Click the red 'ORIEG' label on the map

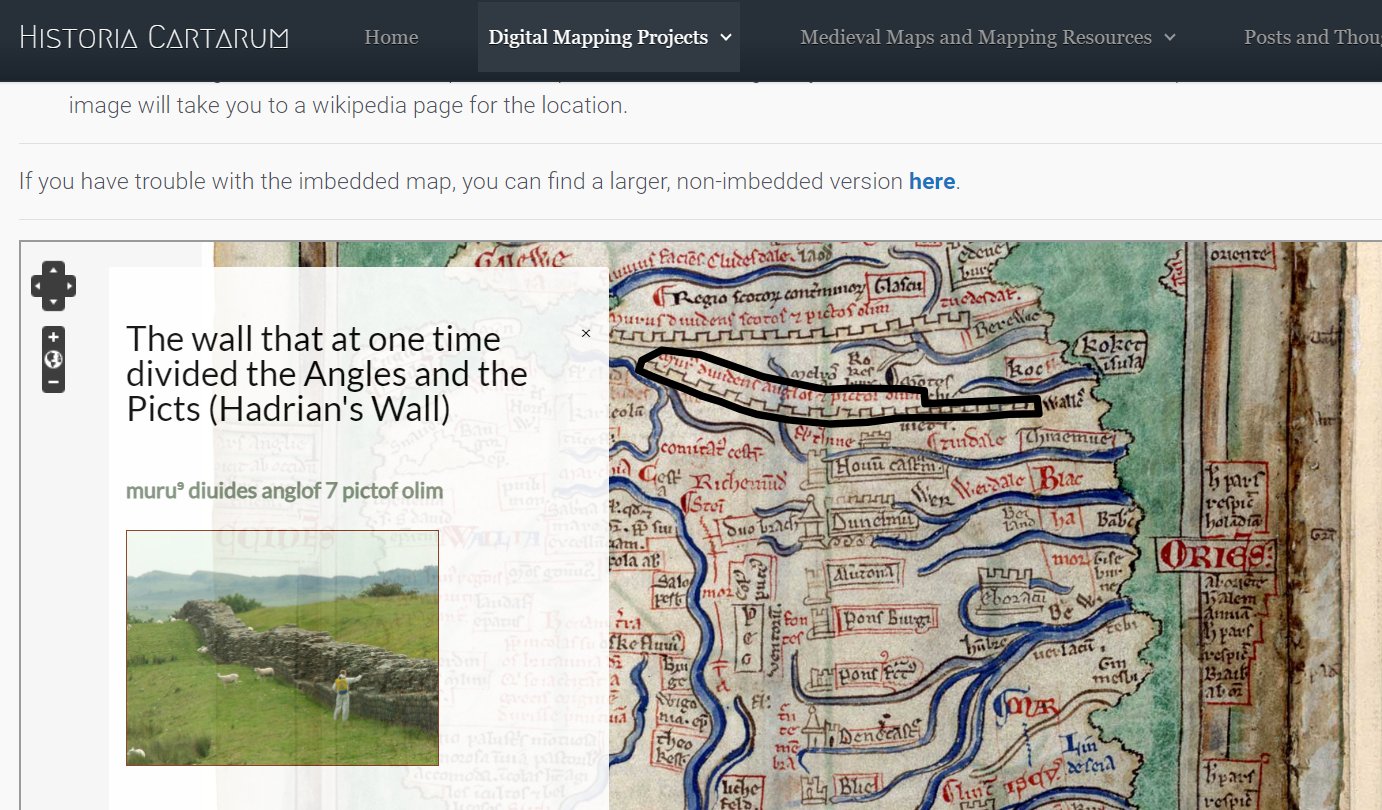1215,553
